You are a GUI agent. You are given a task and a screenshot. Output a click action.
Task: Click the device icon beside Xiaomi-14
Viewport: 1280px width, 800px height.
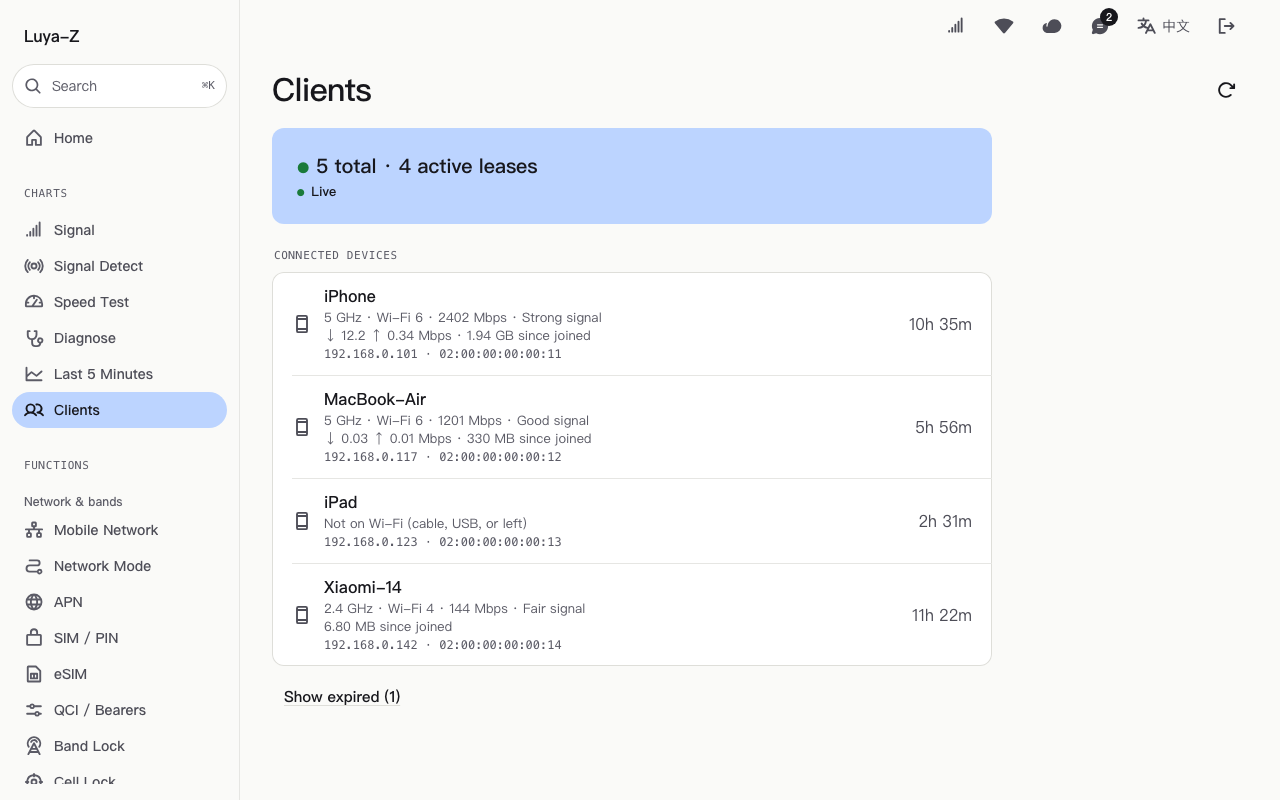point(302,615)
